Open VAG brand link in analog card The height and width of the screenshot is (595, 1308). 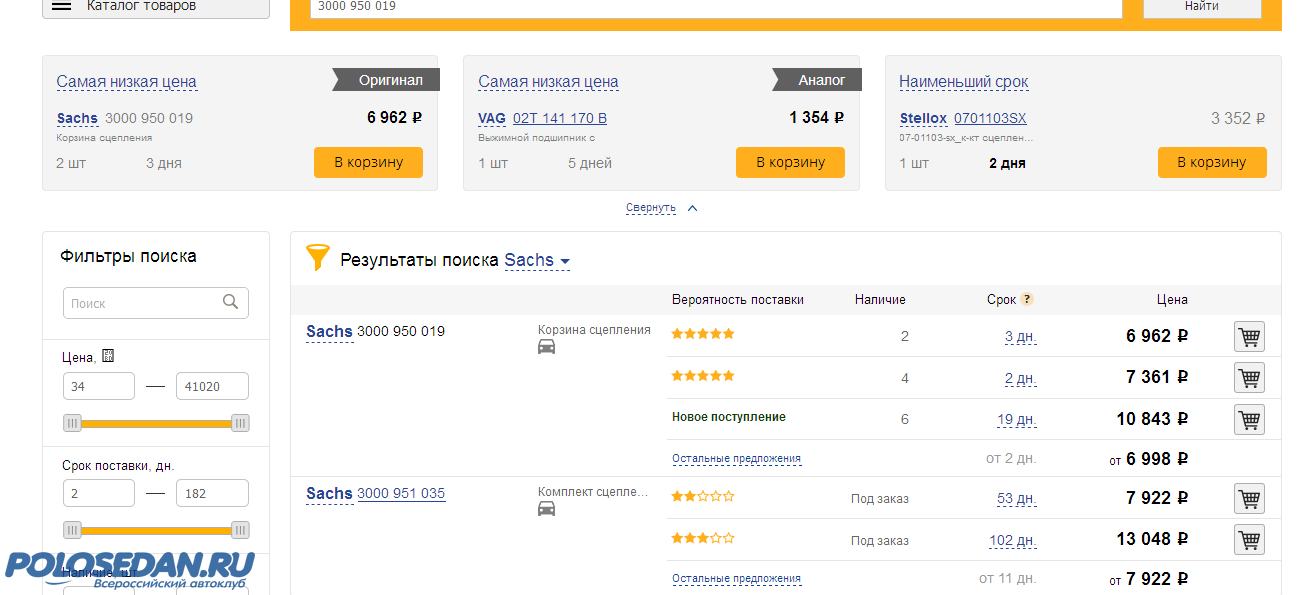492,118
